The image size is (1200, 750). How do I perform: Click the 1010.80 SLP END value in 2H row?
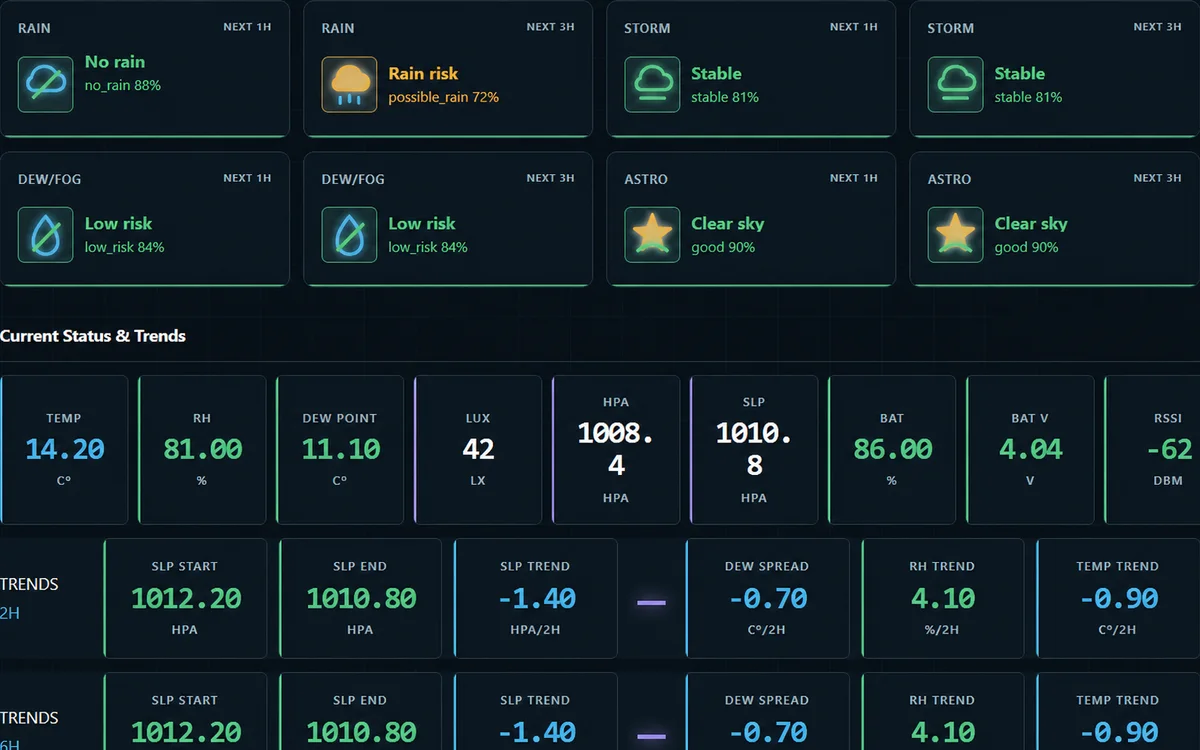(x=361, y=599)
